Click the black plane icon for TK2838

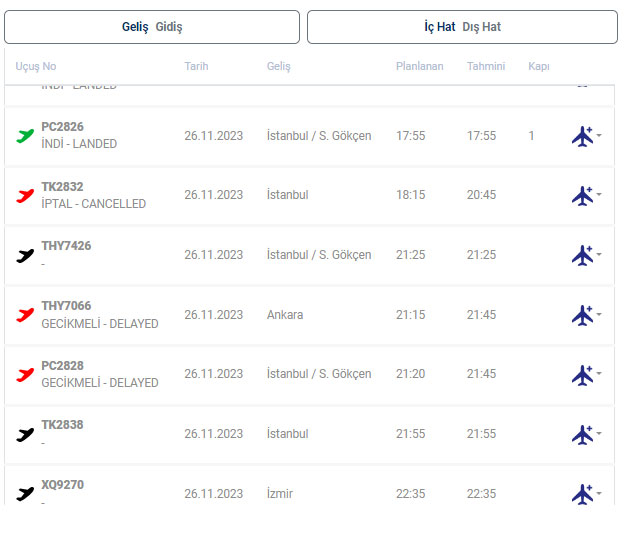click(x=25, y=434)
